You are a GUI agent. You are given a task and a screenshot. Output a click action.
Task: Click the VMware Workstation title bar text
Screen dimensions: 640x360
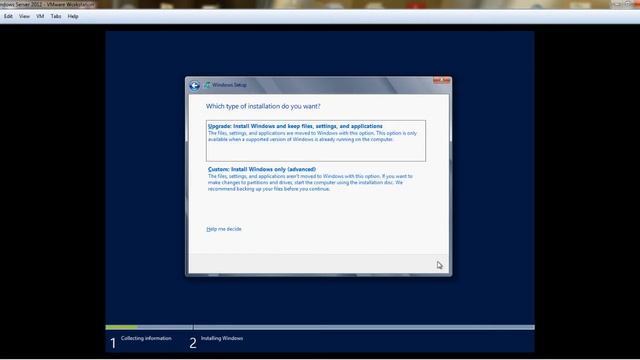(x=47, y=4)
